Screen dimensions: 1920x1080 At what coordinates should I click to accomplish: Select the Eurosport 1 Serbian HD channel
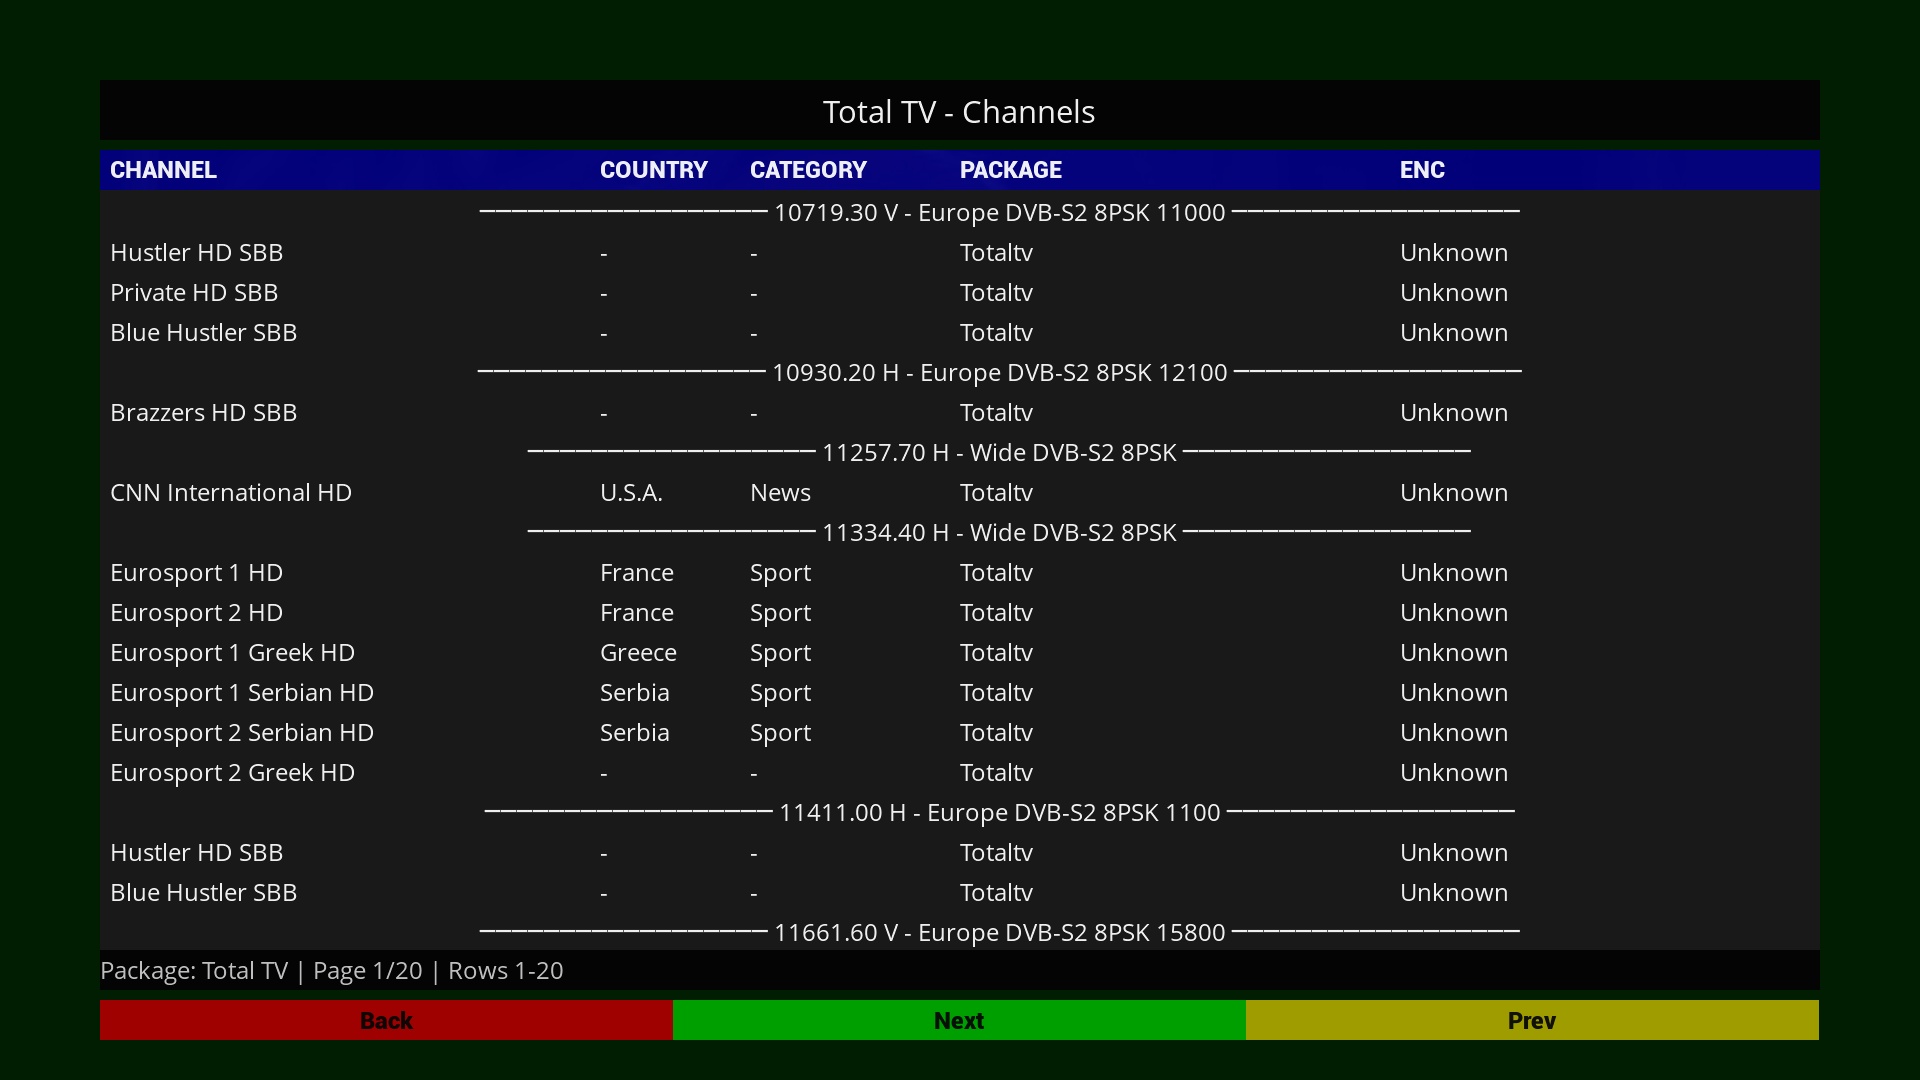tap(960, 692)
